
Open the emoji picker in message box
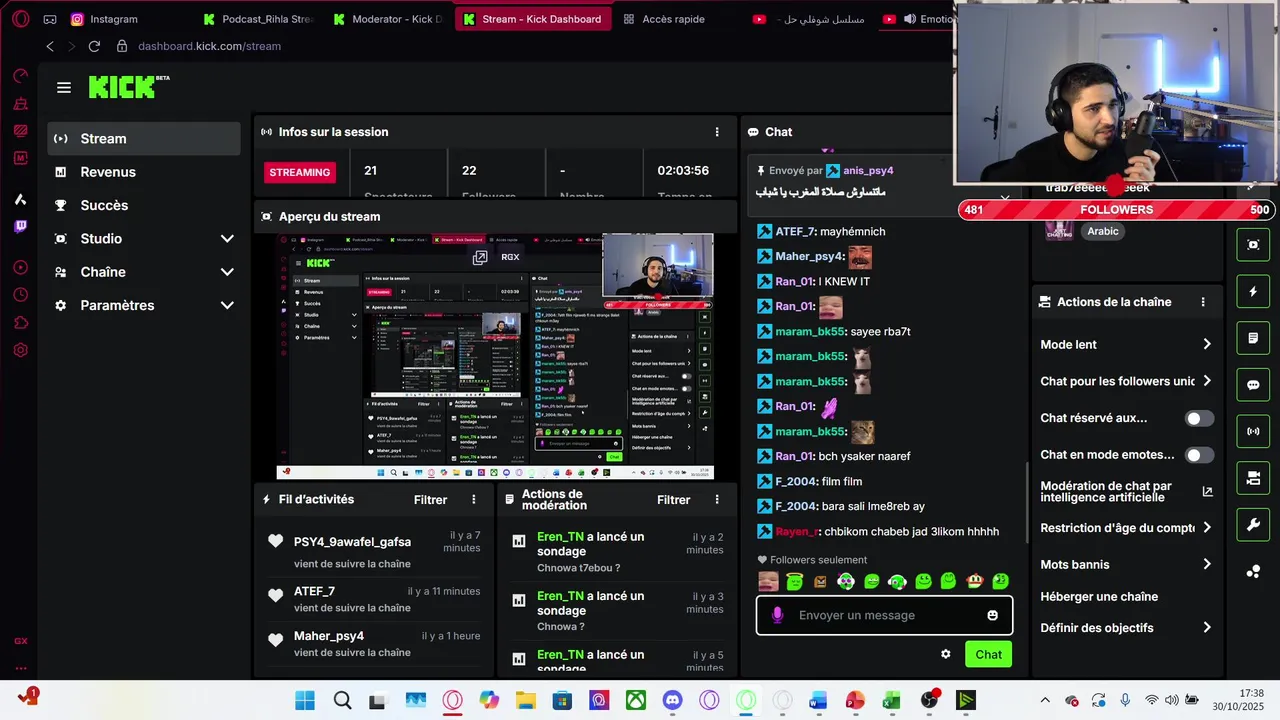click(992, 615)
